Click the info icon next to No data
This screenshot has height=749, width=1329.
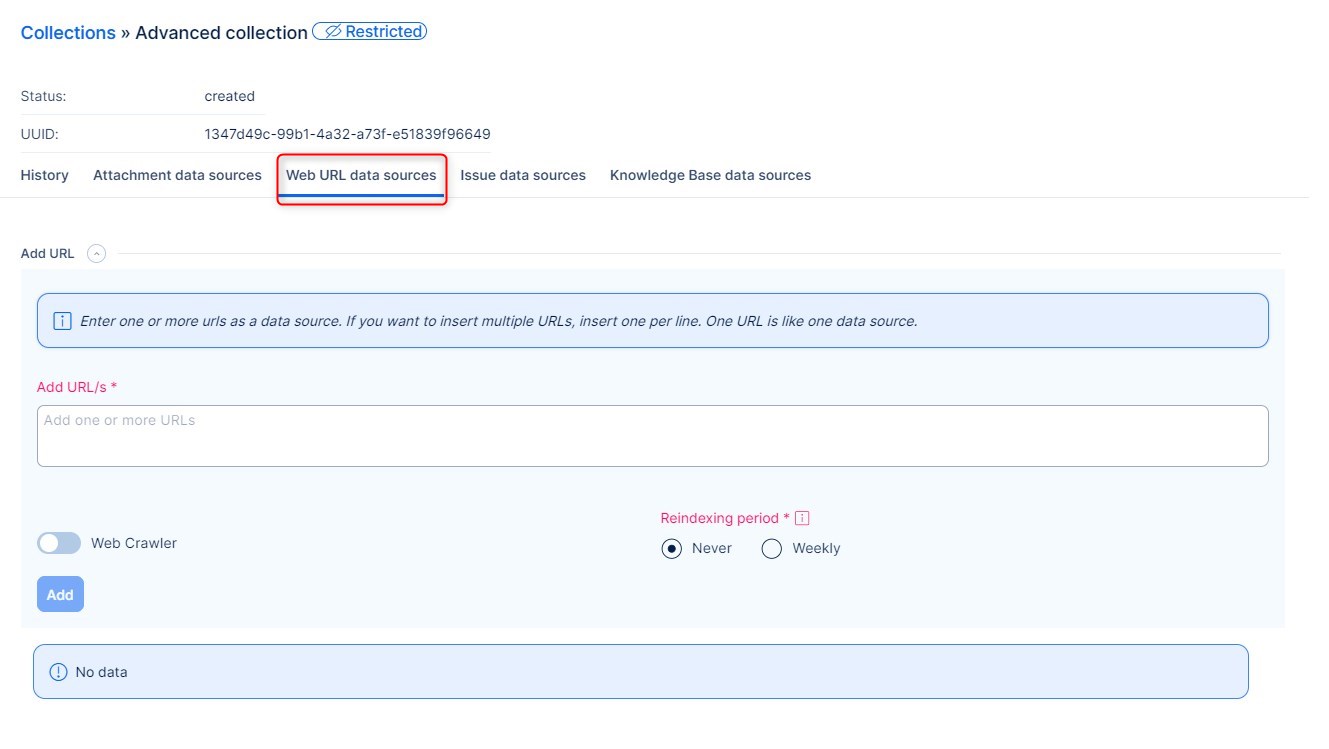pyautogui.click(x=58, y=672)
